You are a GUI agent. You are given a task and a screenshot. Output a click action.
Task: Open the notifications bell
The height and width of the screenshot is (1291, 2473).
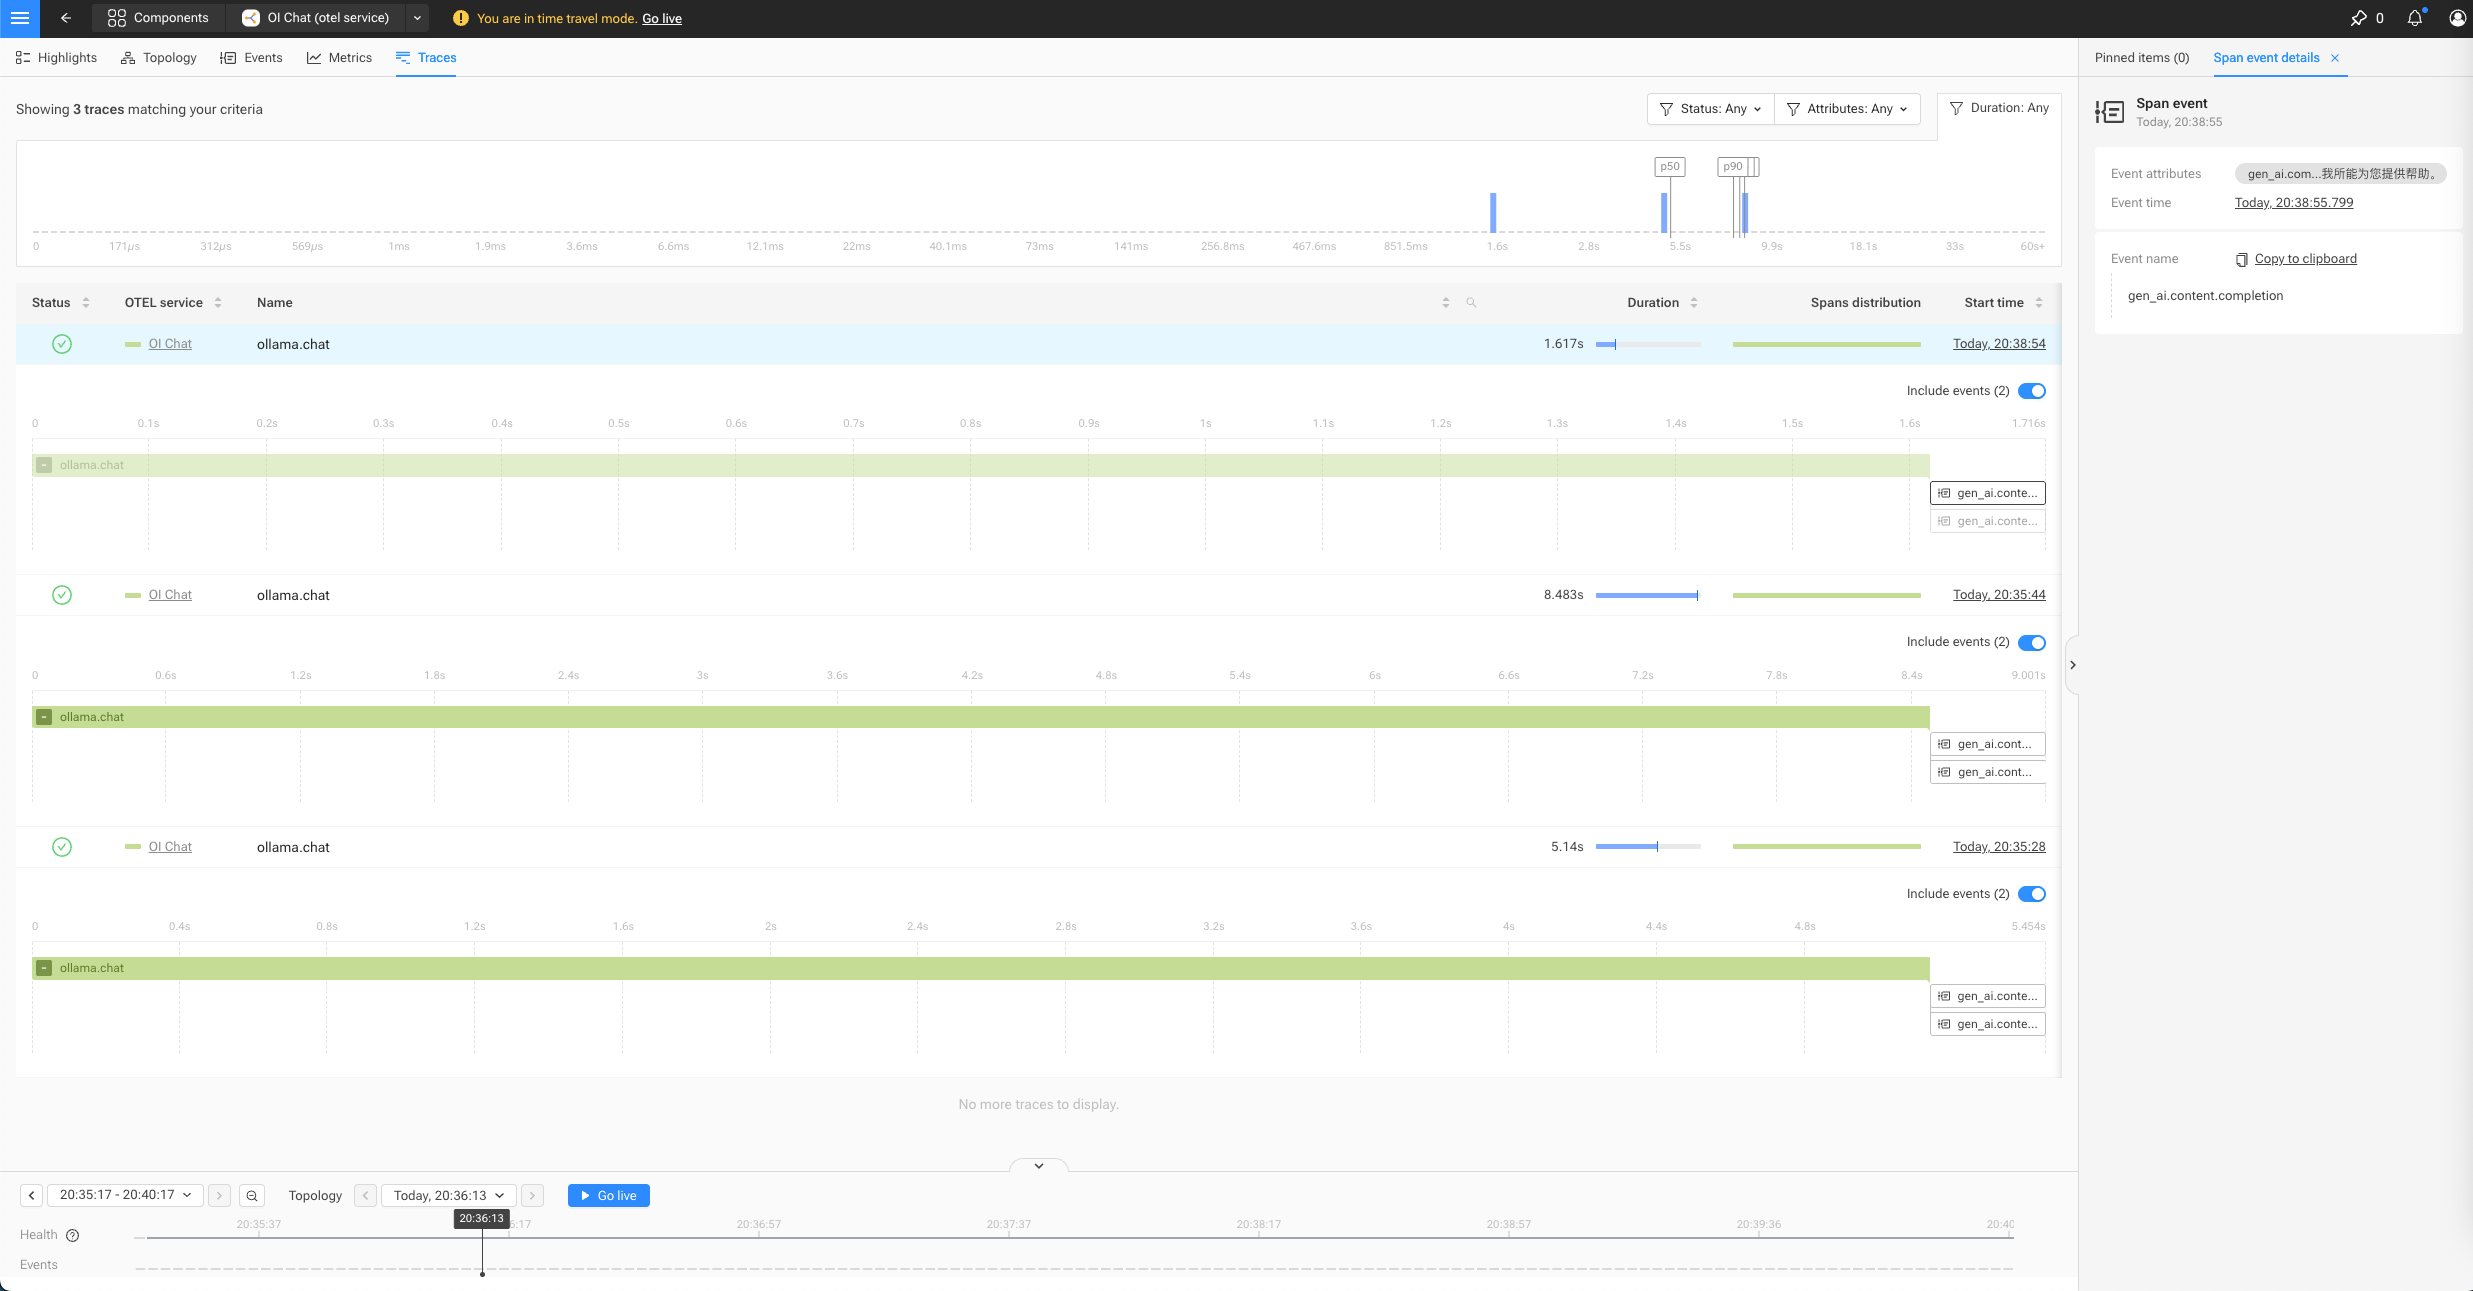click(2415, 18)
